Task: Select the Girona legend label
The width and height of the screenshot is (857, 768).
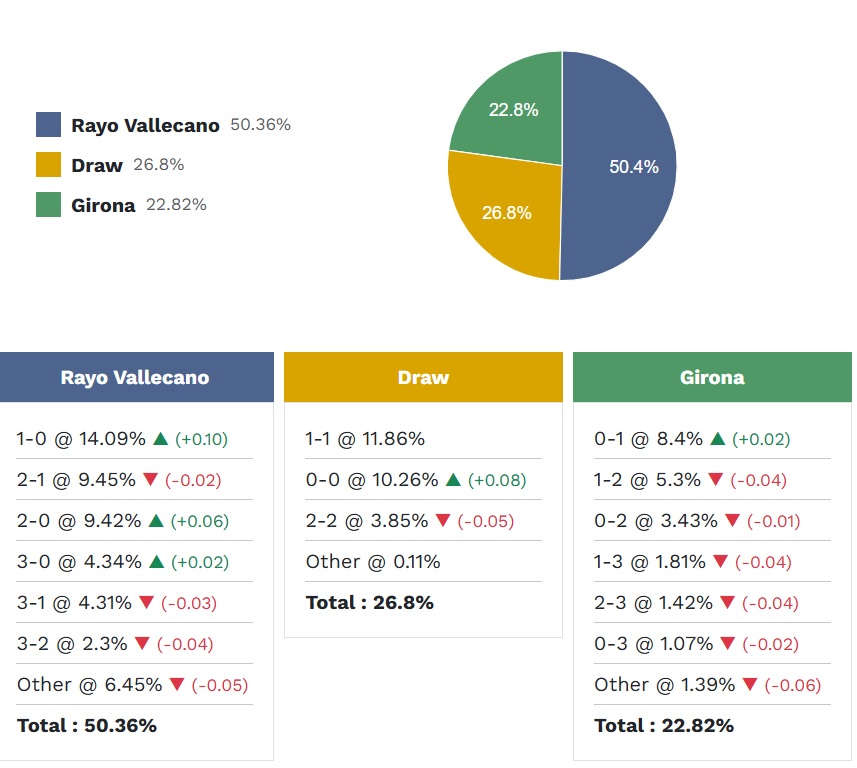Action: (x=103, y=205)
